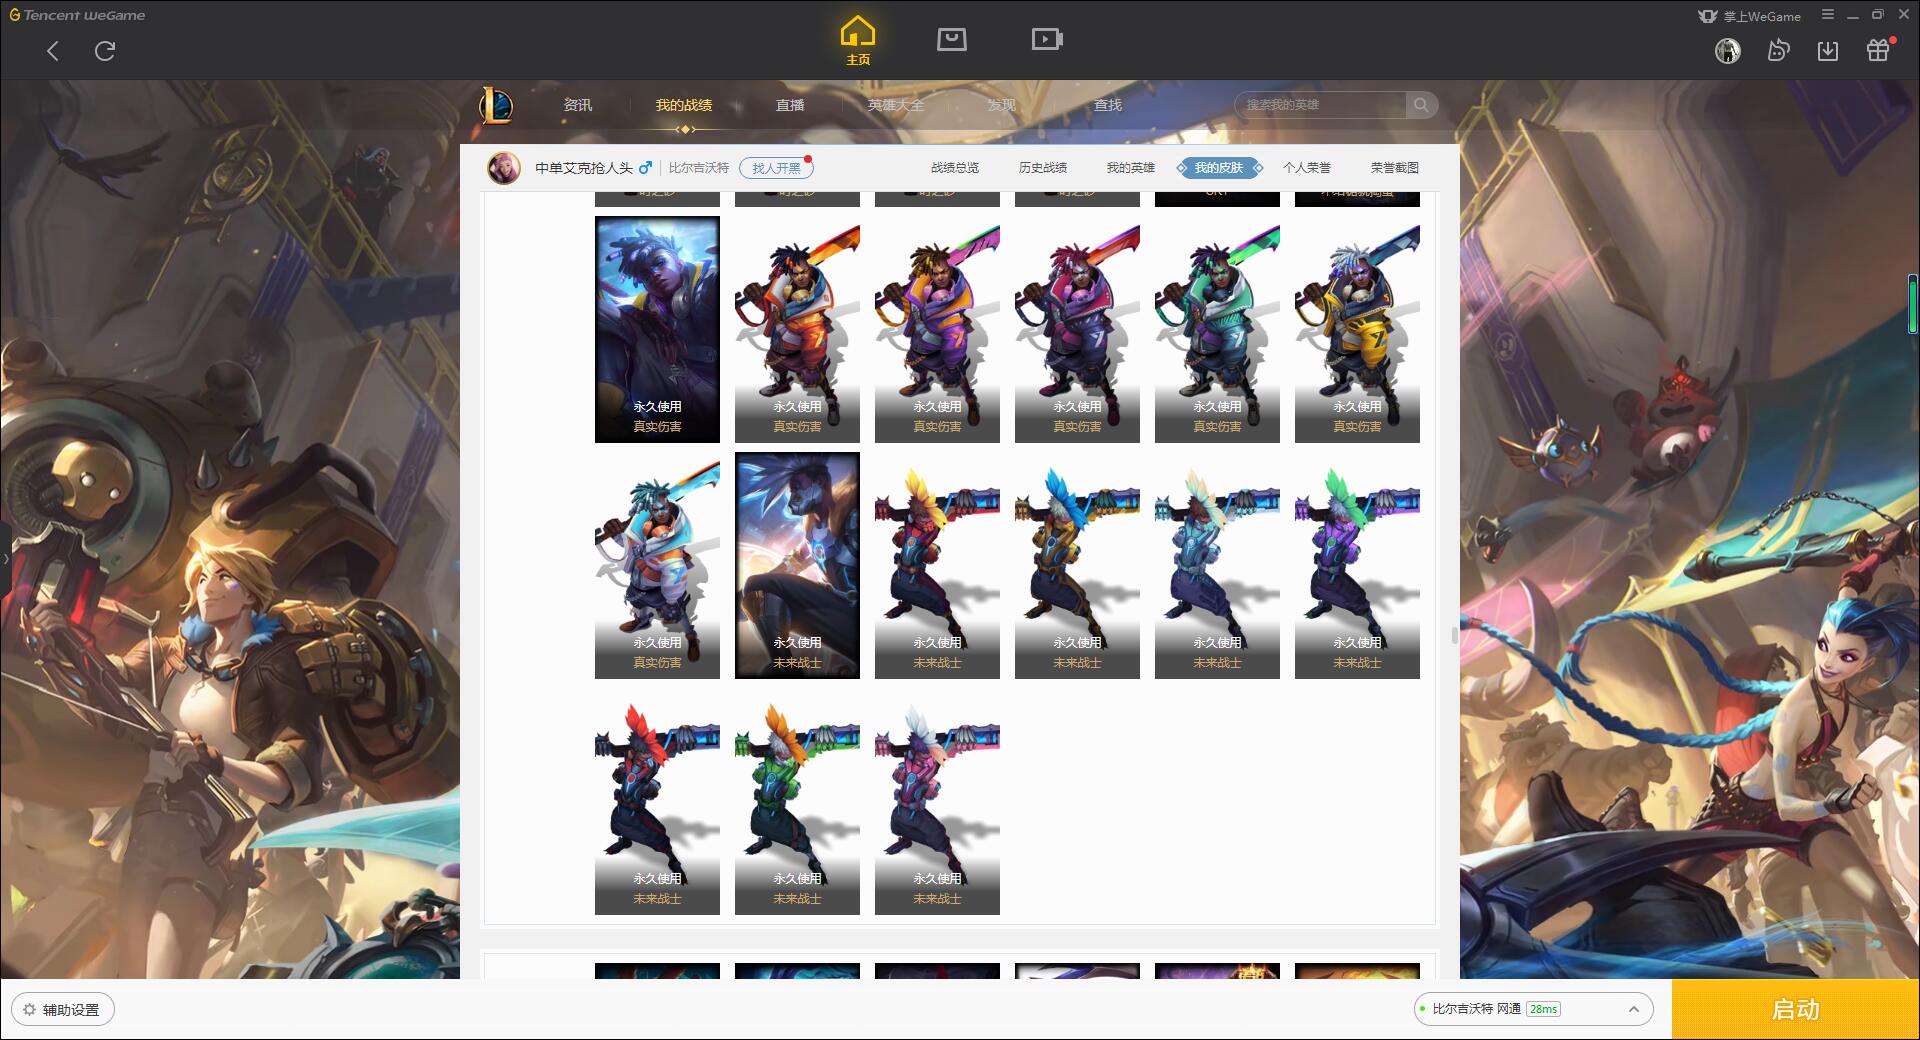Select the 未来战士 splash art skin card
The image size is (1920, 1040).
[x=797, y=565]
